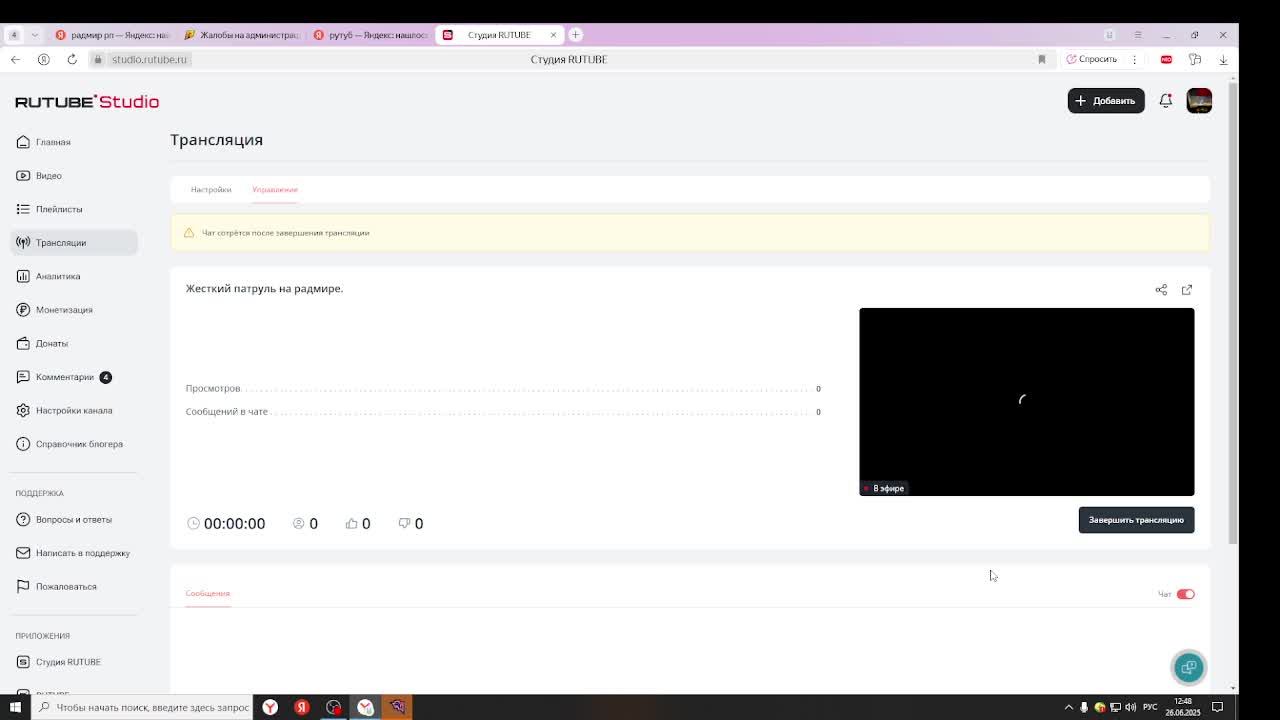Switch to the Управление tab
Screen dimensions: 1280x720
275,189
